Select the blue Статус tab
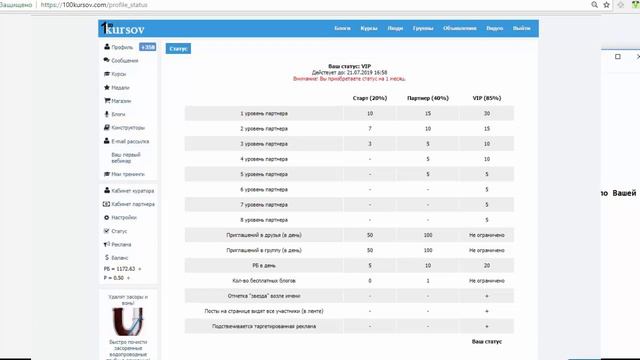The image size is (640, 360). click(178, 49)
